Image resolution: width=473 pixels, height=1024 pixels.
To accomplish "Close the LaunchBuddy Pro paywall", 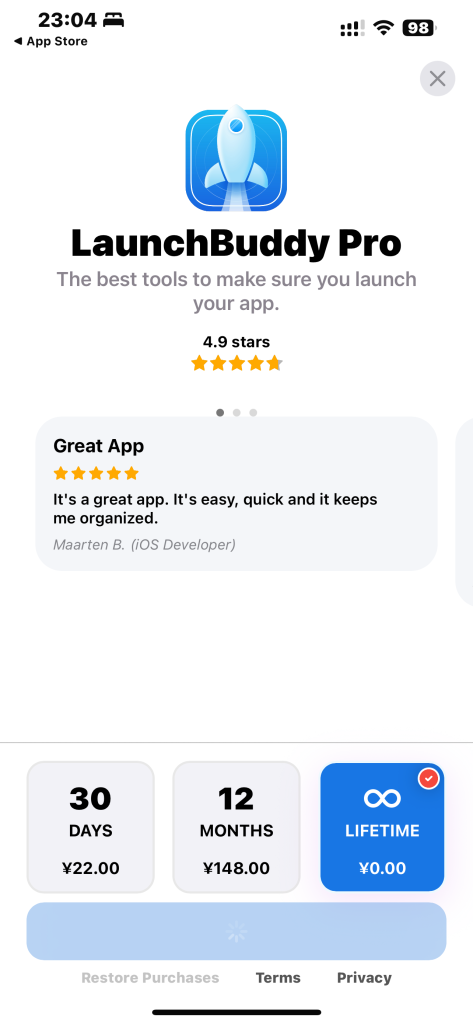I will (437, 79).
